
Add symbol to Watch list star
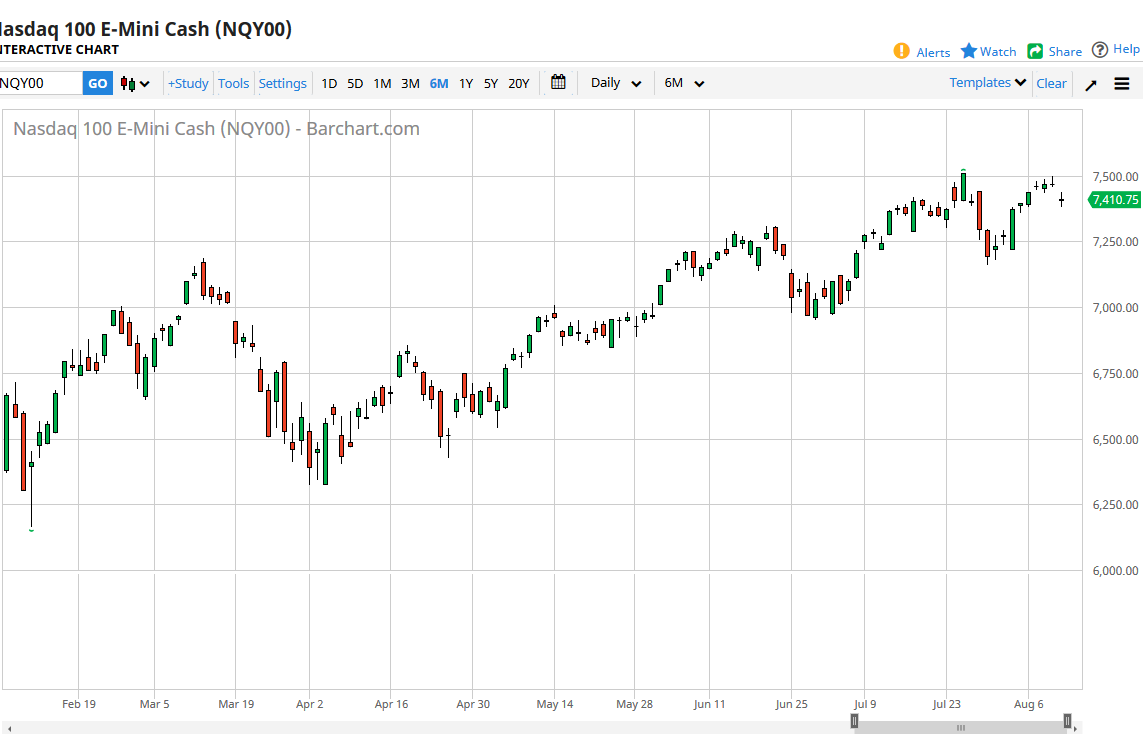969,51
